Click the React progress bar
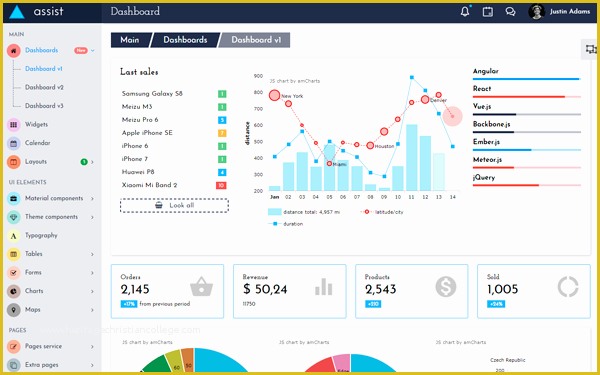 (527, 97)
